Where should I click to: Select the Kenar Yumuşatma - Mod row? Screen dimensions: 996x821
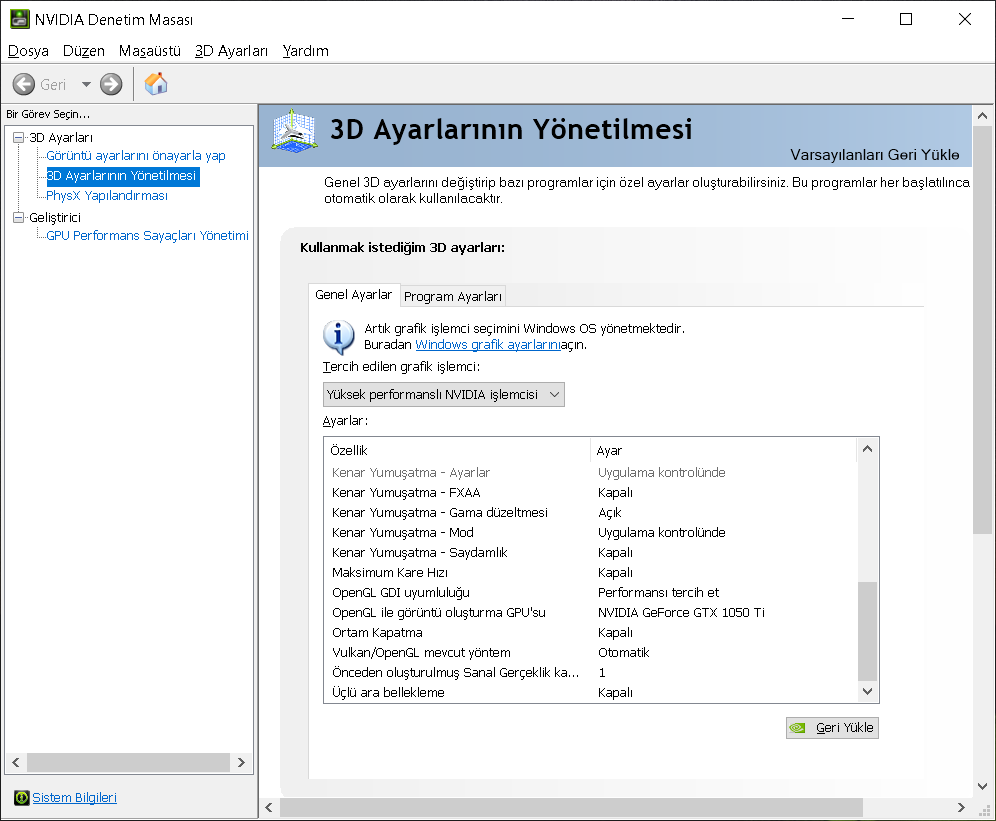click(x=591, y=533)
